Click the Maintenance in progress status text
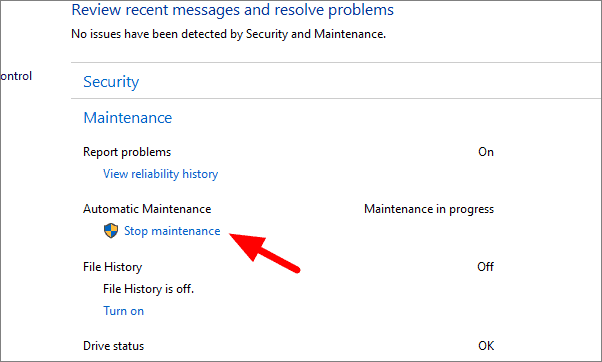The height and width of the screenshot is (362, 602). pos(429,209)
